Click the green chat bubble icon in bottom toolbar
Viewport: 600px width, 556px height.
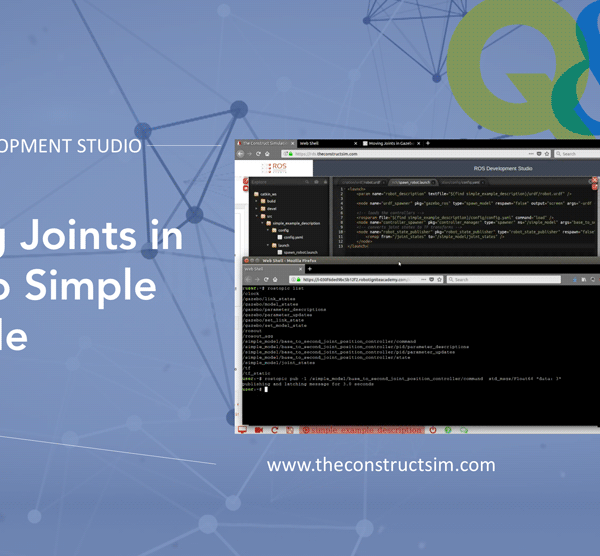tap(464, 430)
